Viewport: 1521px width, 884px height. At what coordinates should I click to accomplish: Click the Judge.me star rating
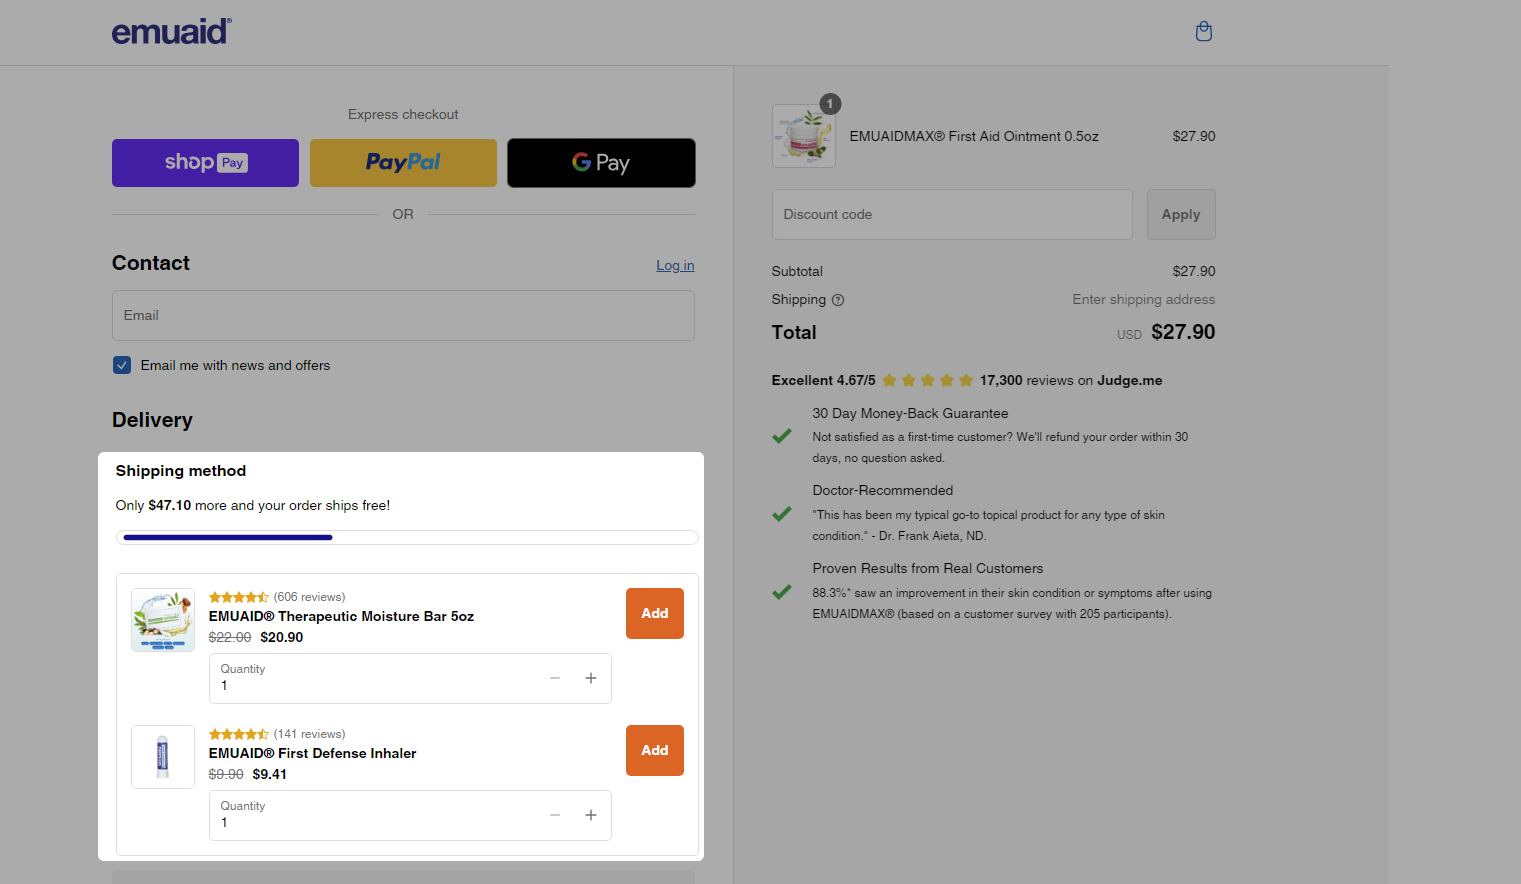[927, 380]
